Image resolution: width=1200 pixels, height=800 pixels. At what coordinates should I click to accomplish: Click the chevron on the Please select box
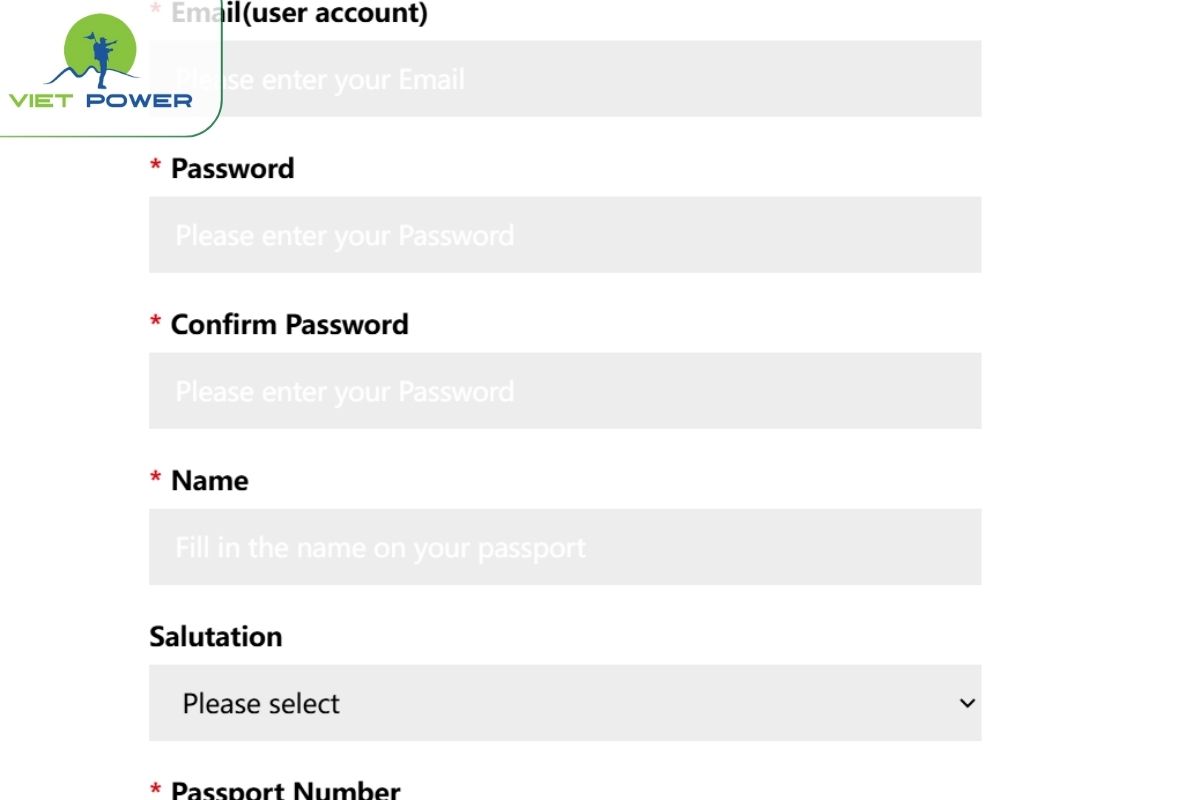966,704
